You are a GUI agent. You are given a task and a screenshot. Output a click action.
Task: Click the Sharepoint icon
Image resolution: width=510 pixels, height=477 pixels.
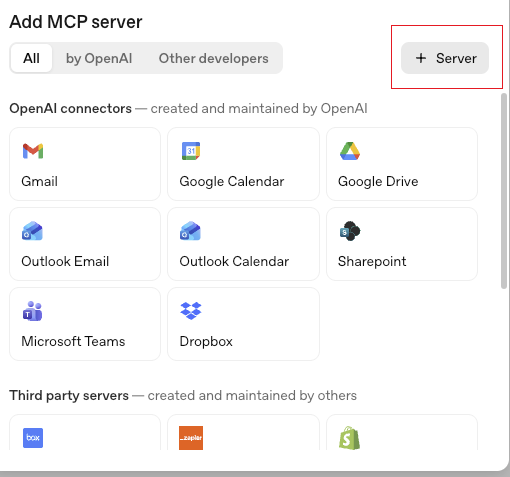(x=350, y=231)
